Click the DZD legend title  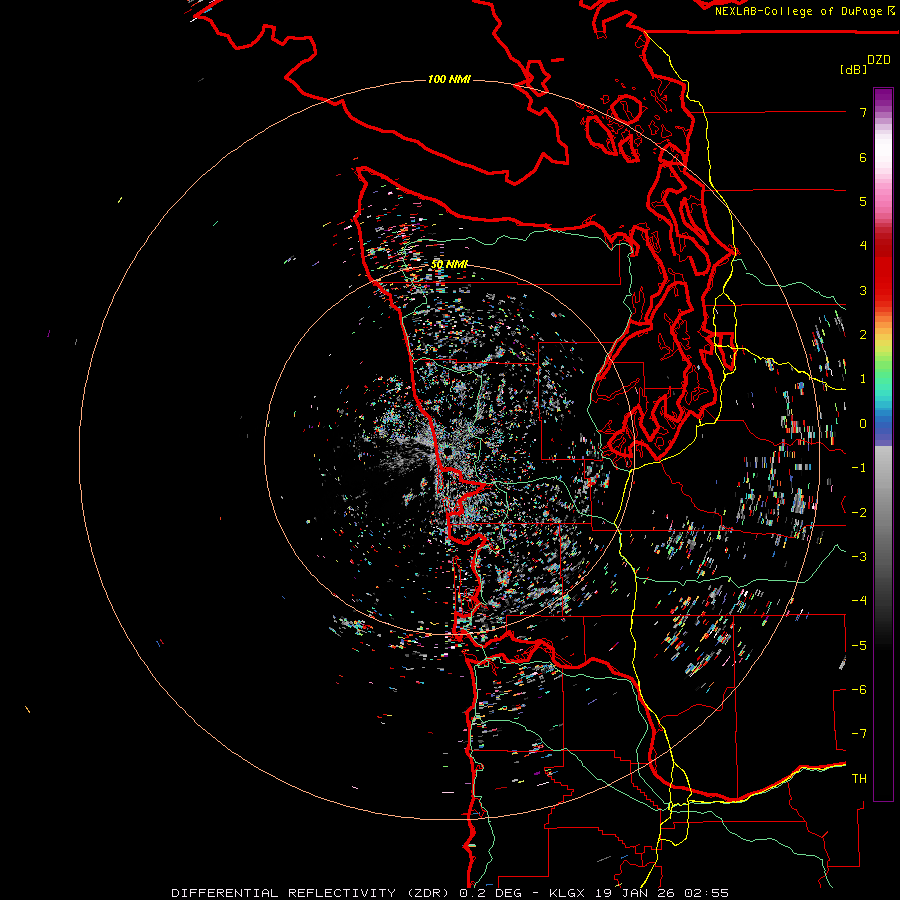click(x=879, y=60)
